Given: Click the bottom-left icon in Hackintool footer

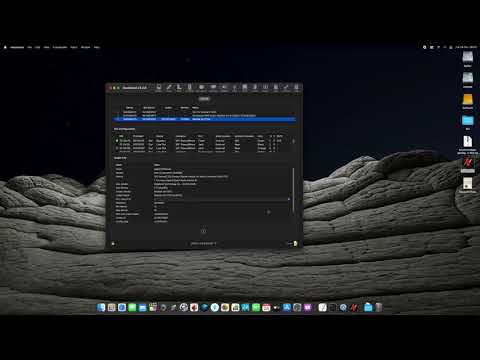Looking at the screenshot, I should (x=113, y=244).
